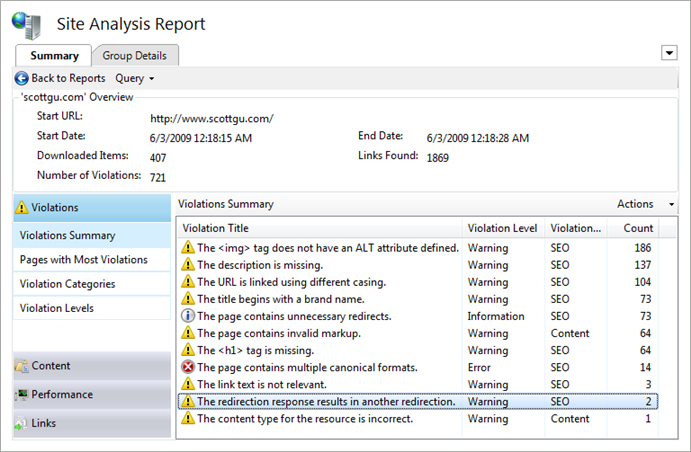This screenshot has width=691, height=452.
Task: Open the Performance section monitor icon
Action: [x=21, y=394]
